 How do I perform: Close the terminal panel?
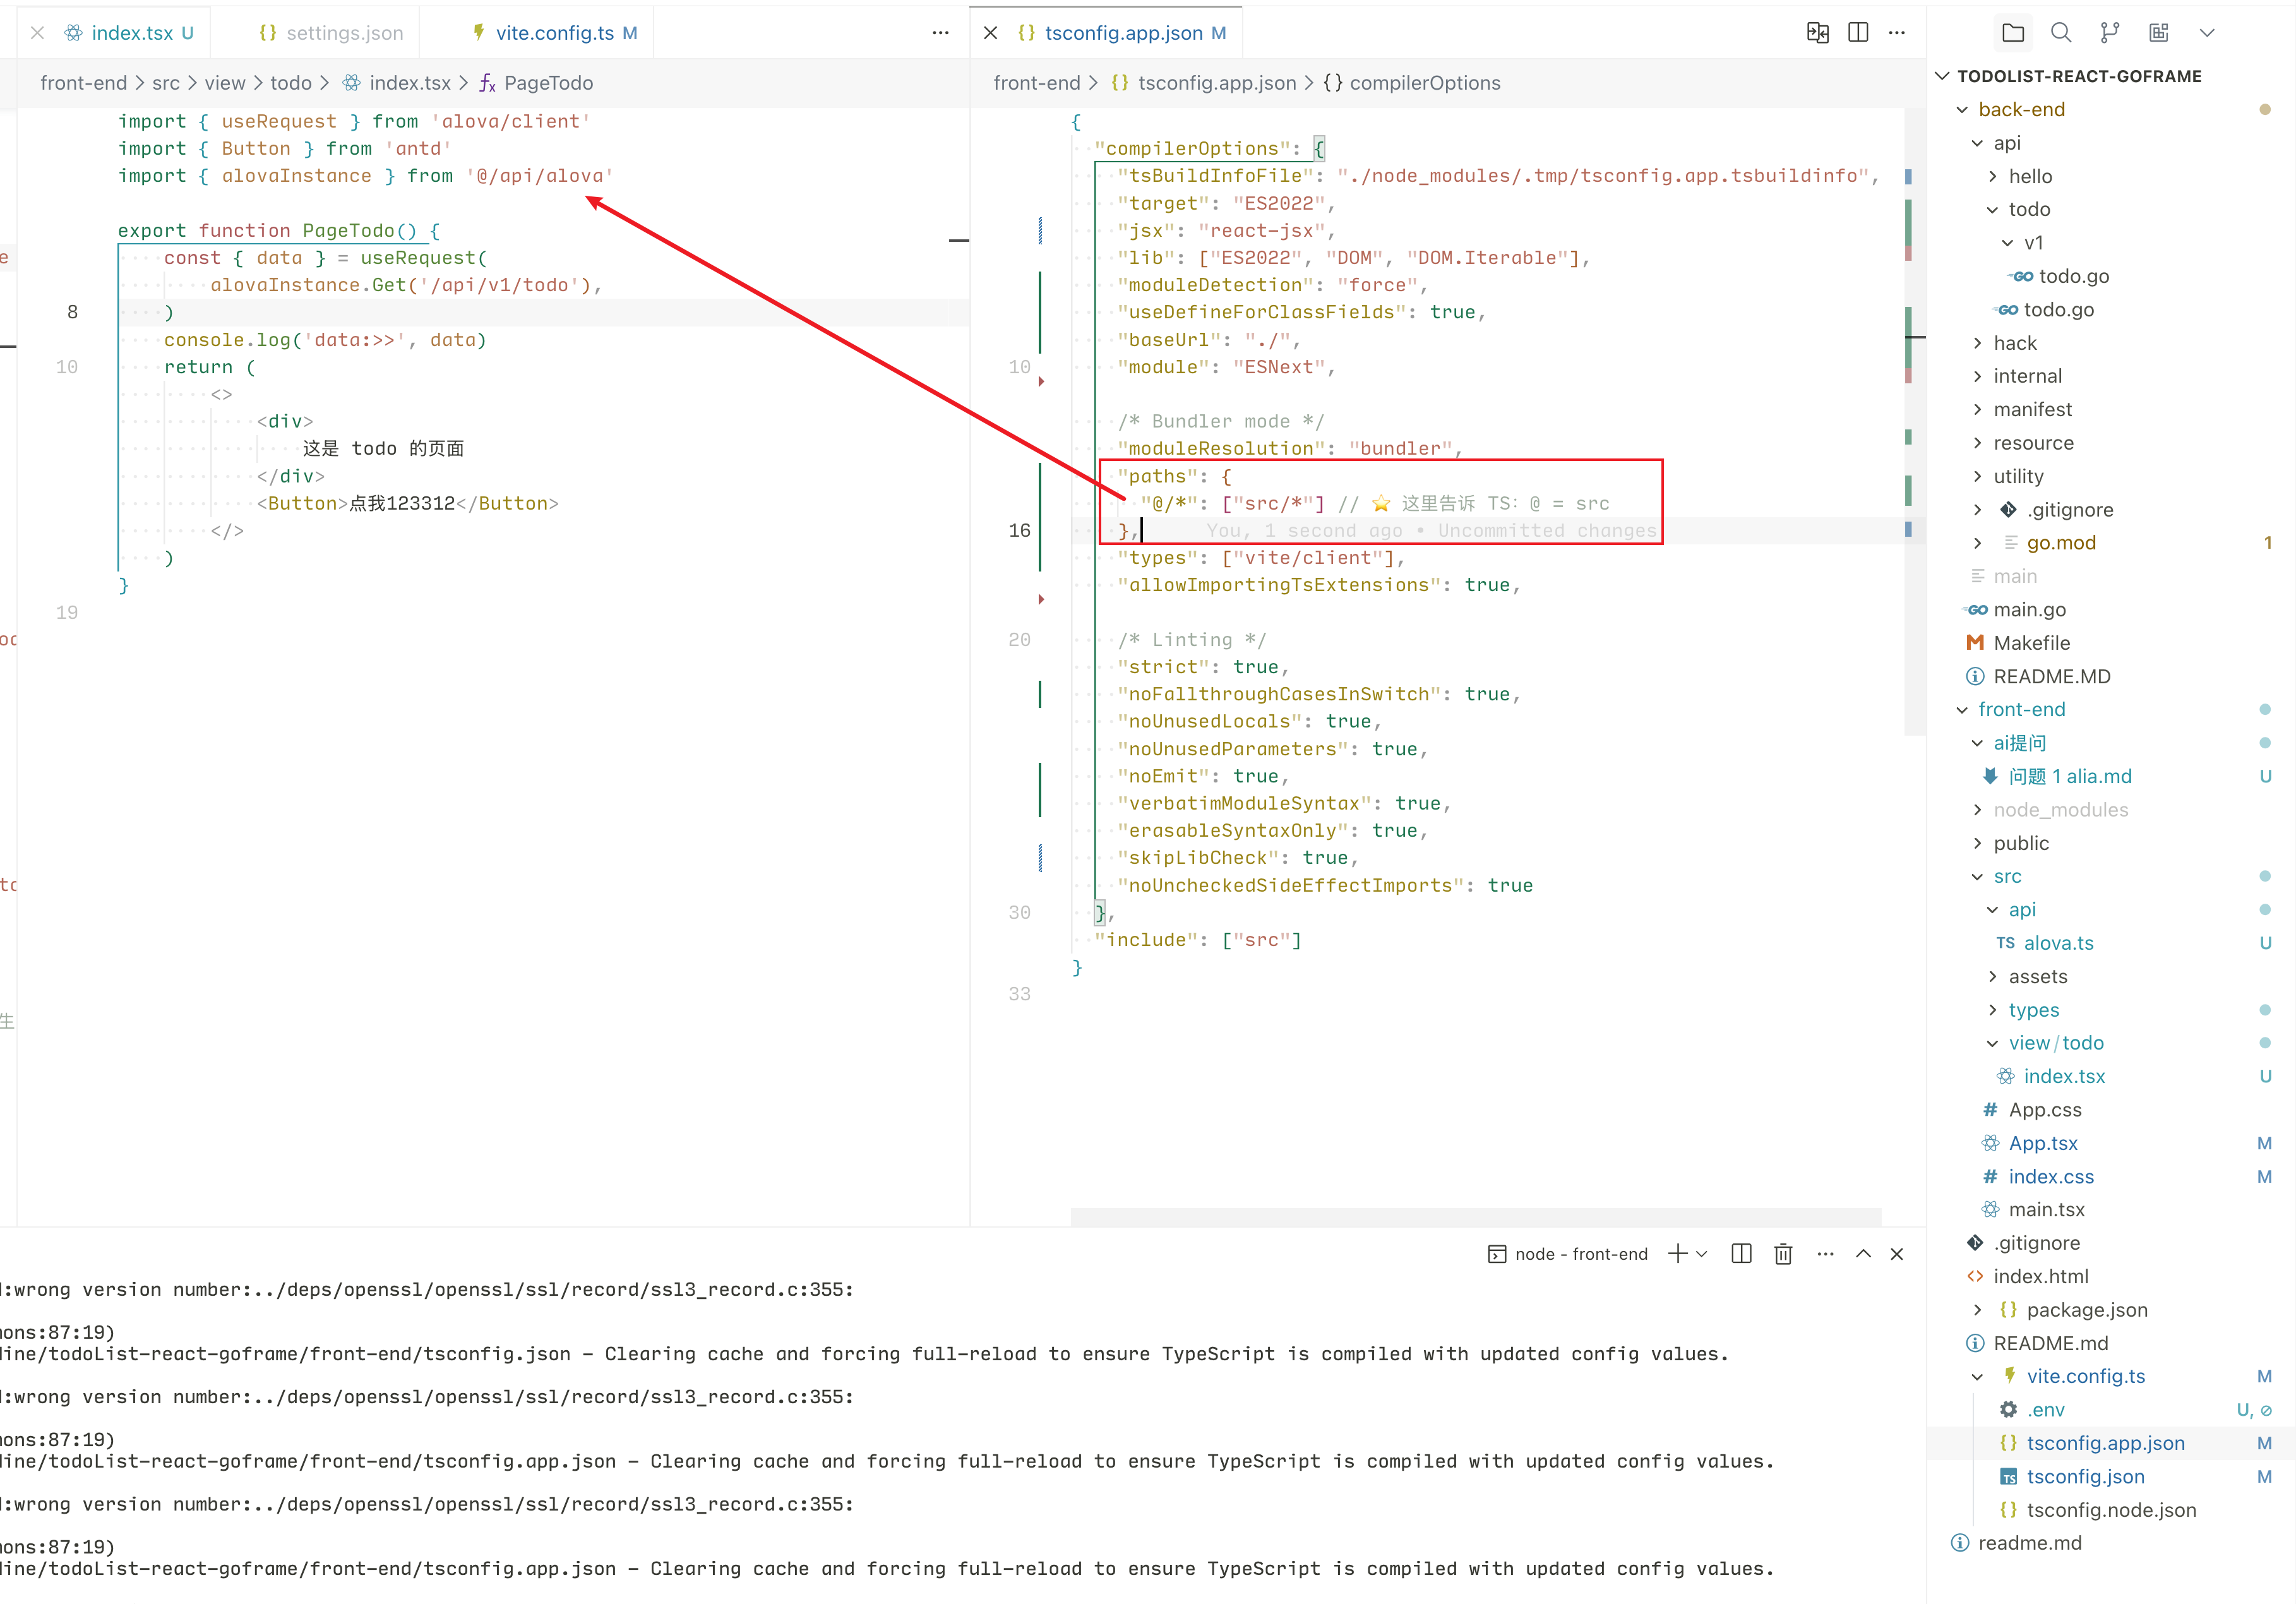tap(1897, 1254)
